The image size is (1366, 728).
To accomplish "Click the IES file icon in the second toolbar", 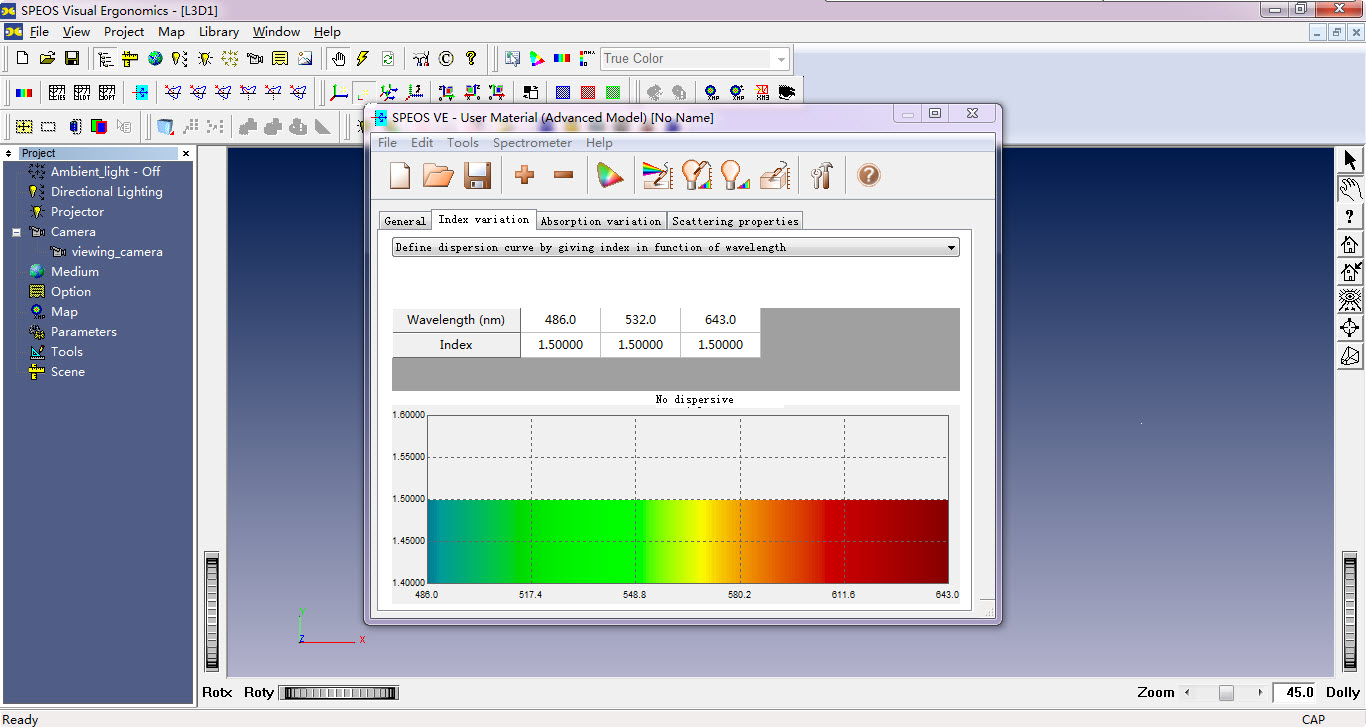I will pos(57,93).
